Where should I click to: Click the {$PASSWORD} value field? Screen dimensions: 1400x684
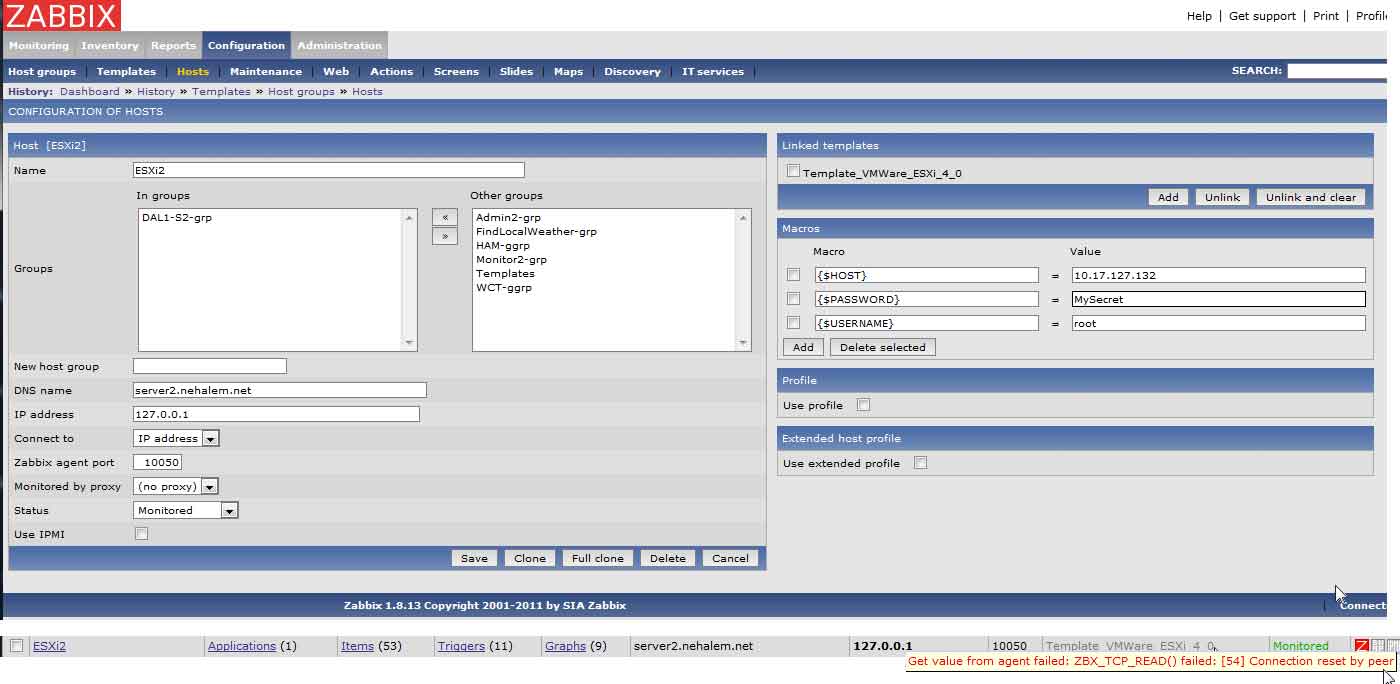(1218, 299)
